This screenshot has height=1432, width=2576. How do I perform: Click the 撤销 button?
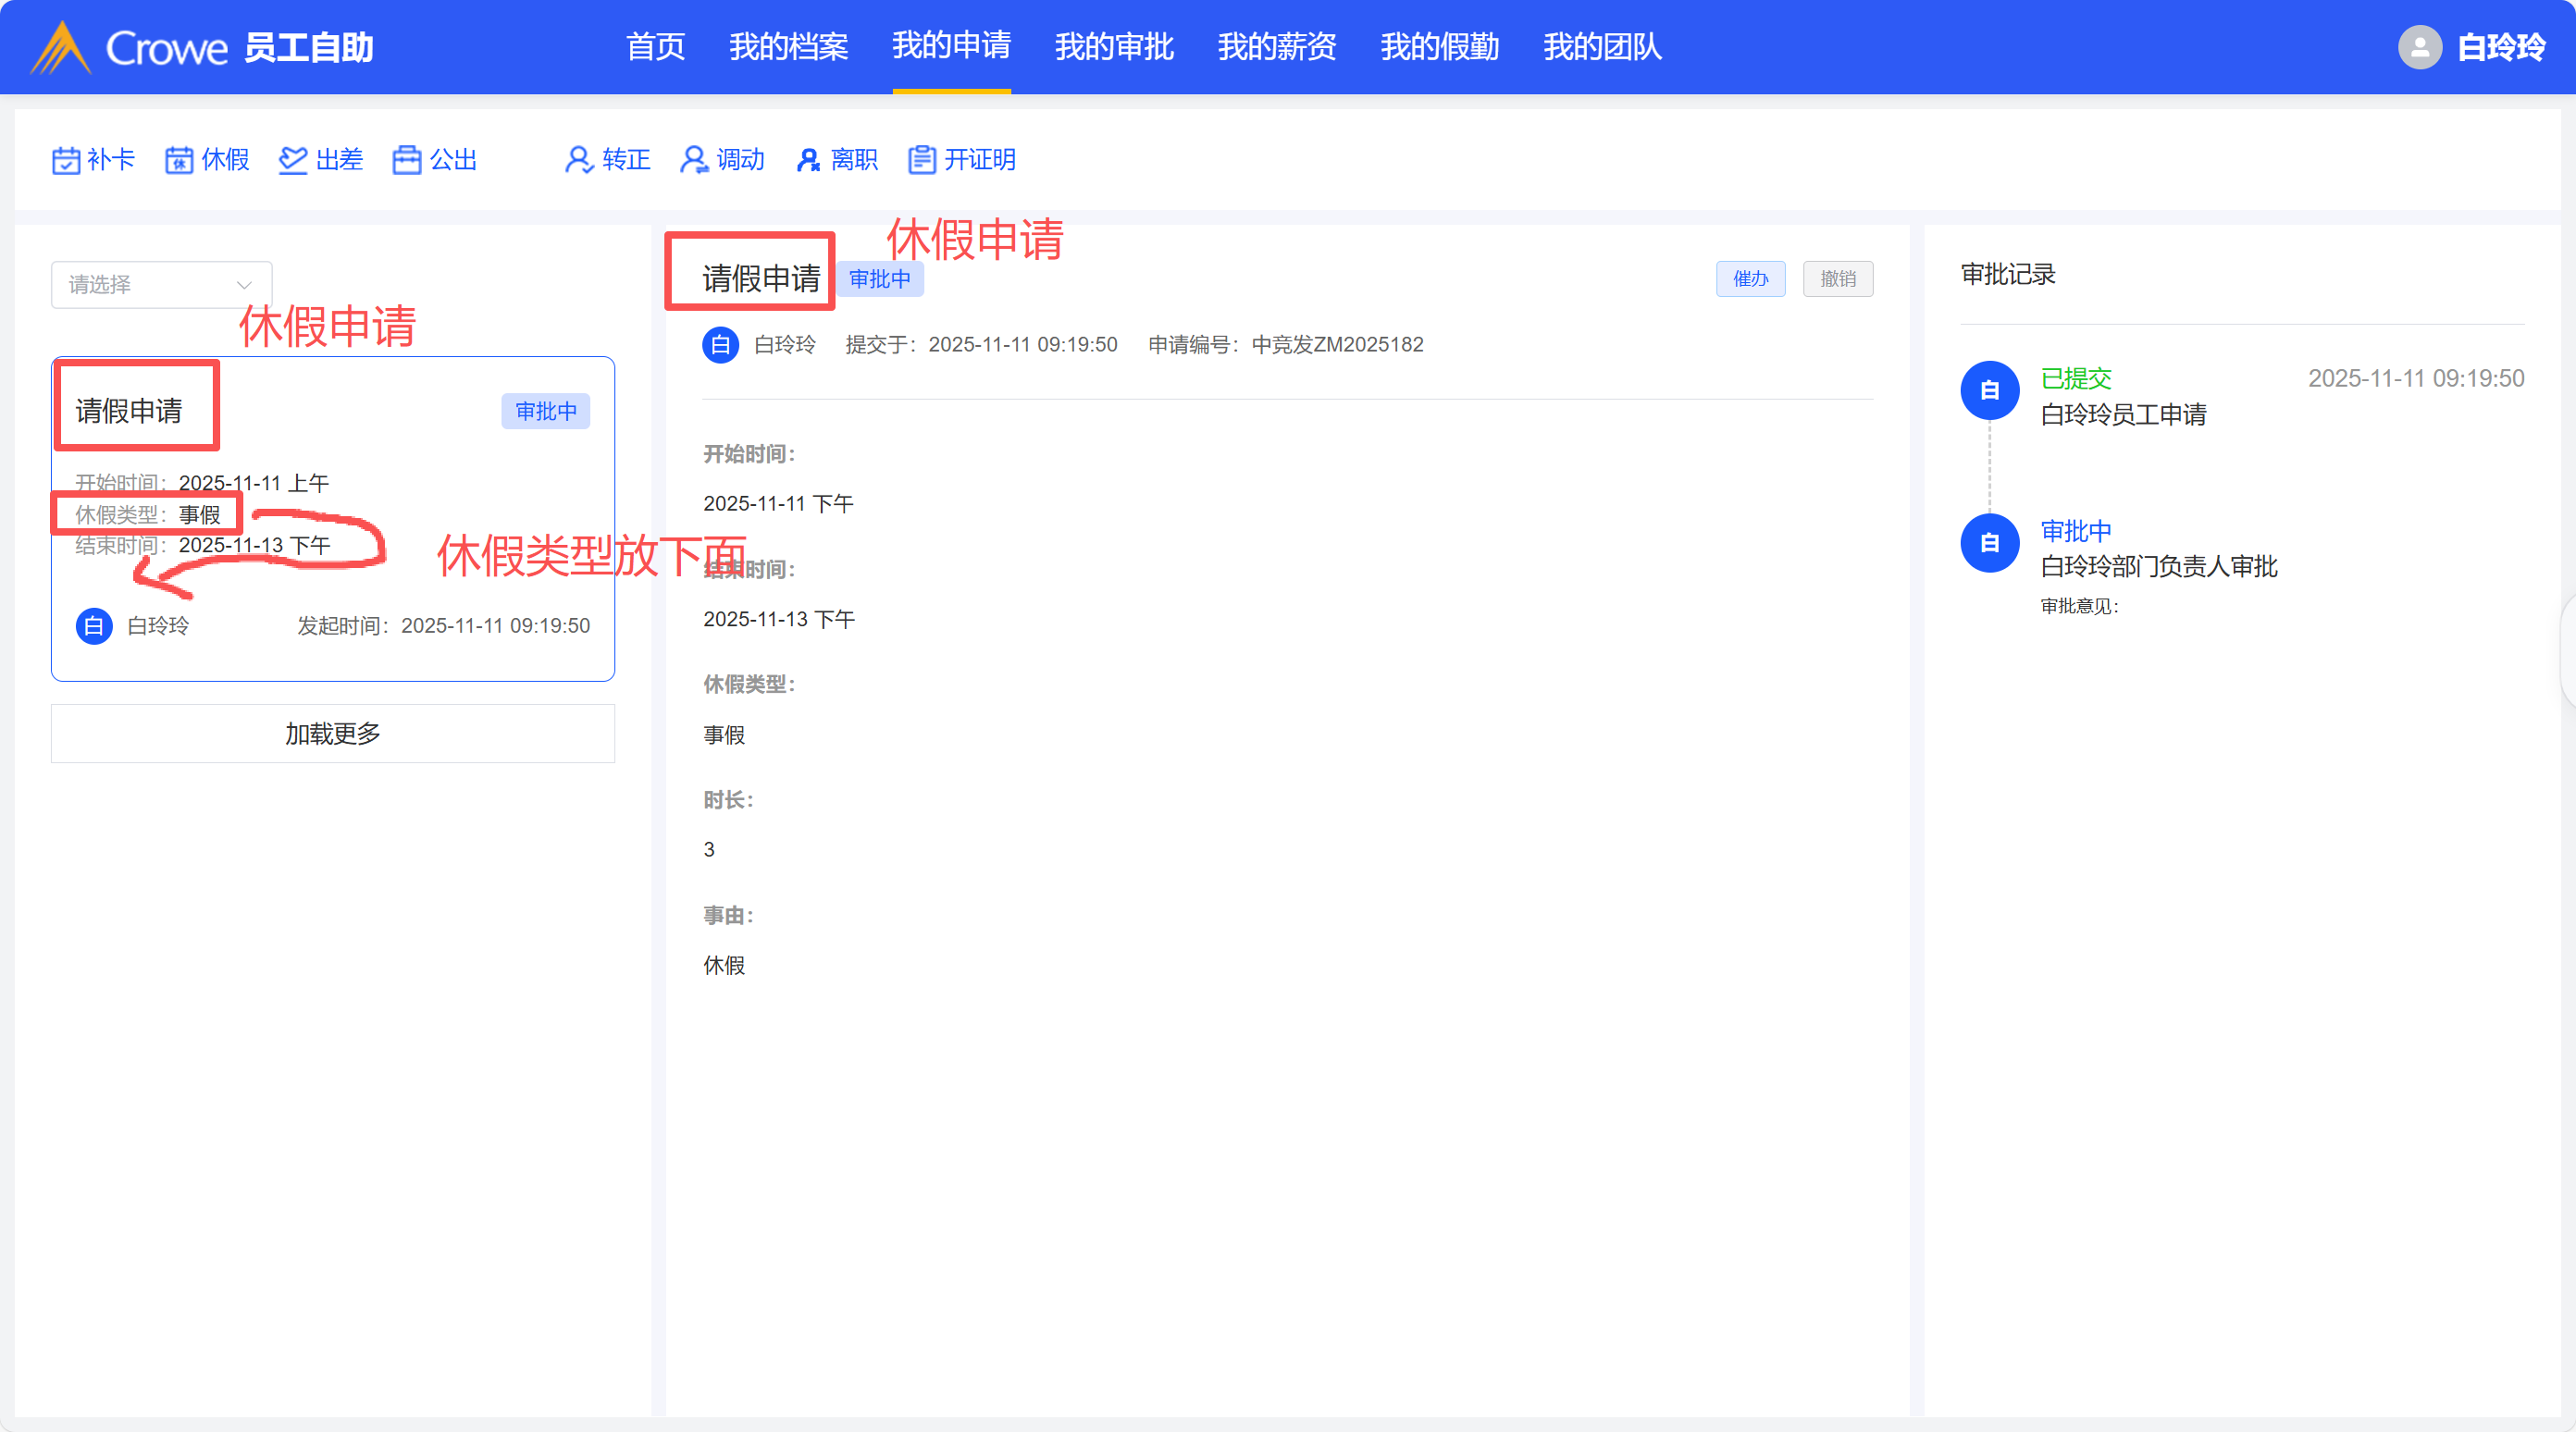[x=1837, y=279]
